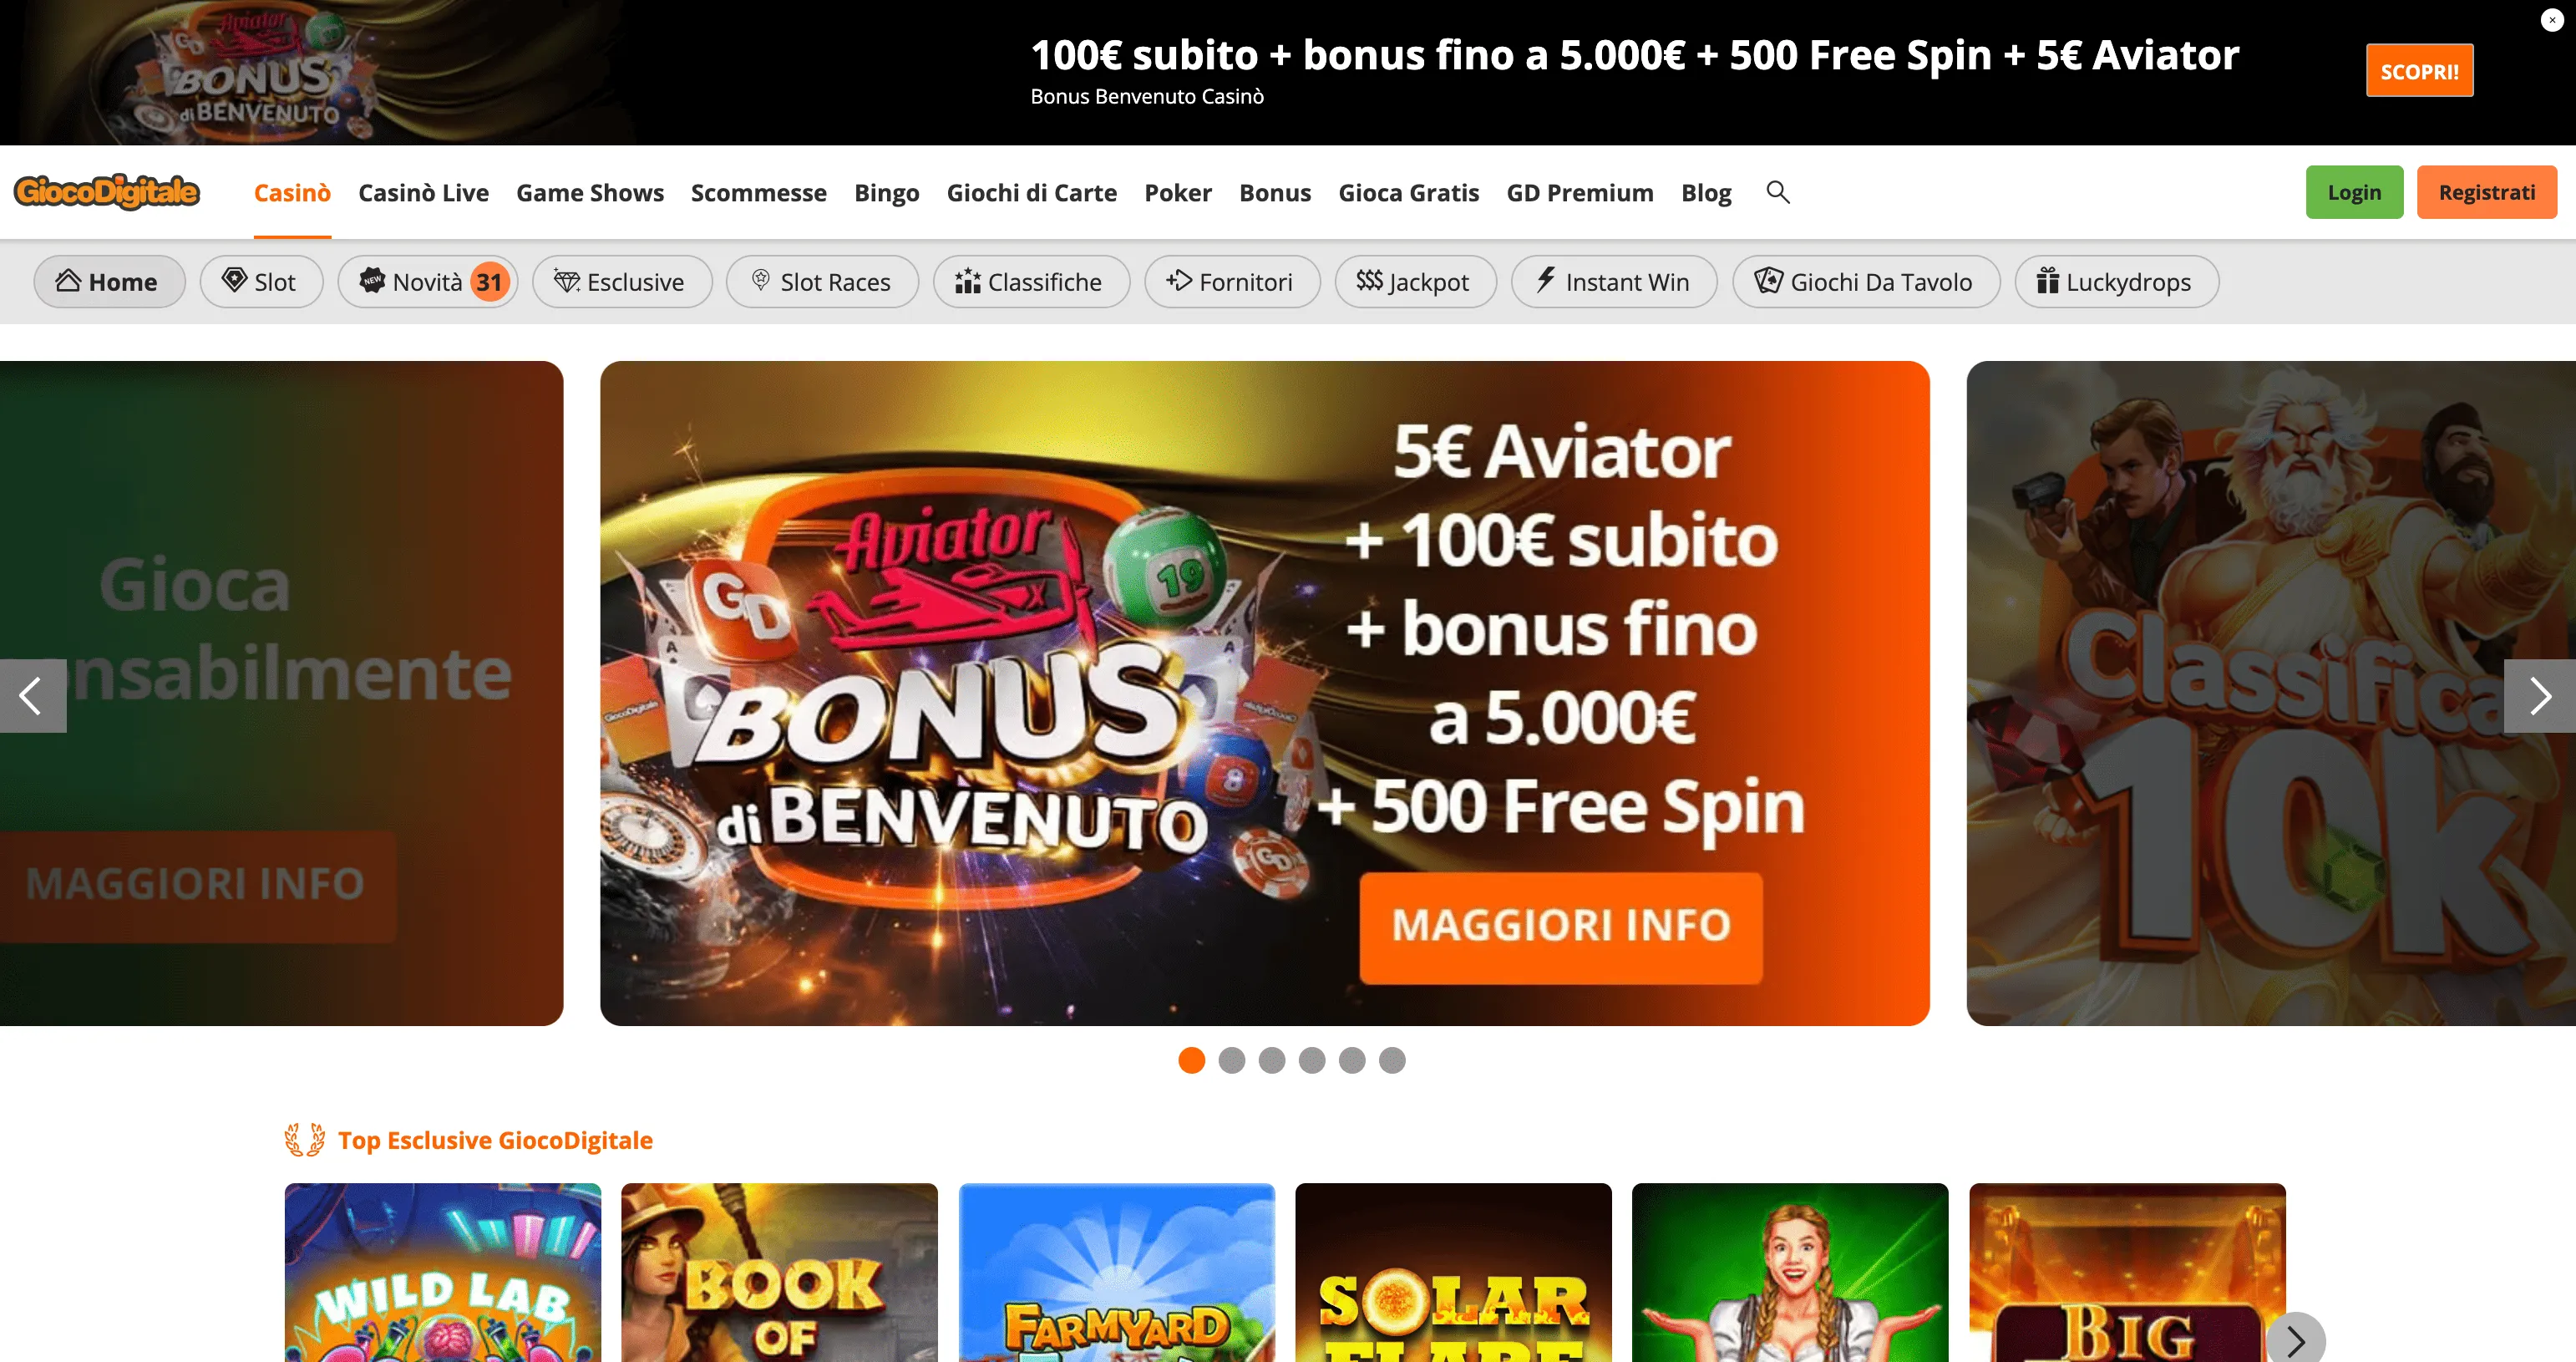Image resolution: width=2576 pixels, height=1362 pixels.
Task: Open the Solar Flare game thumbnail
Action: [x=1453, y=1272]
